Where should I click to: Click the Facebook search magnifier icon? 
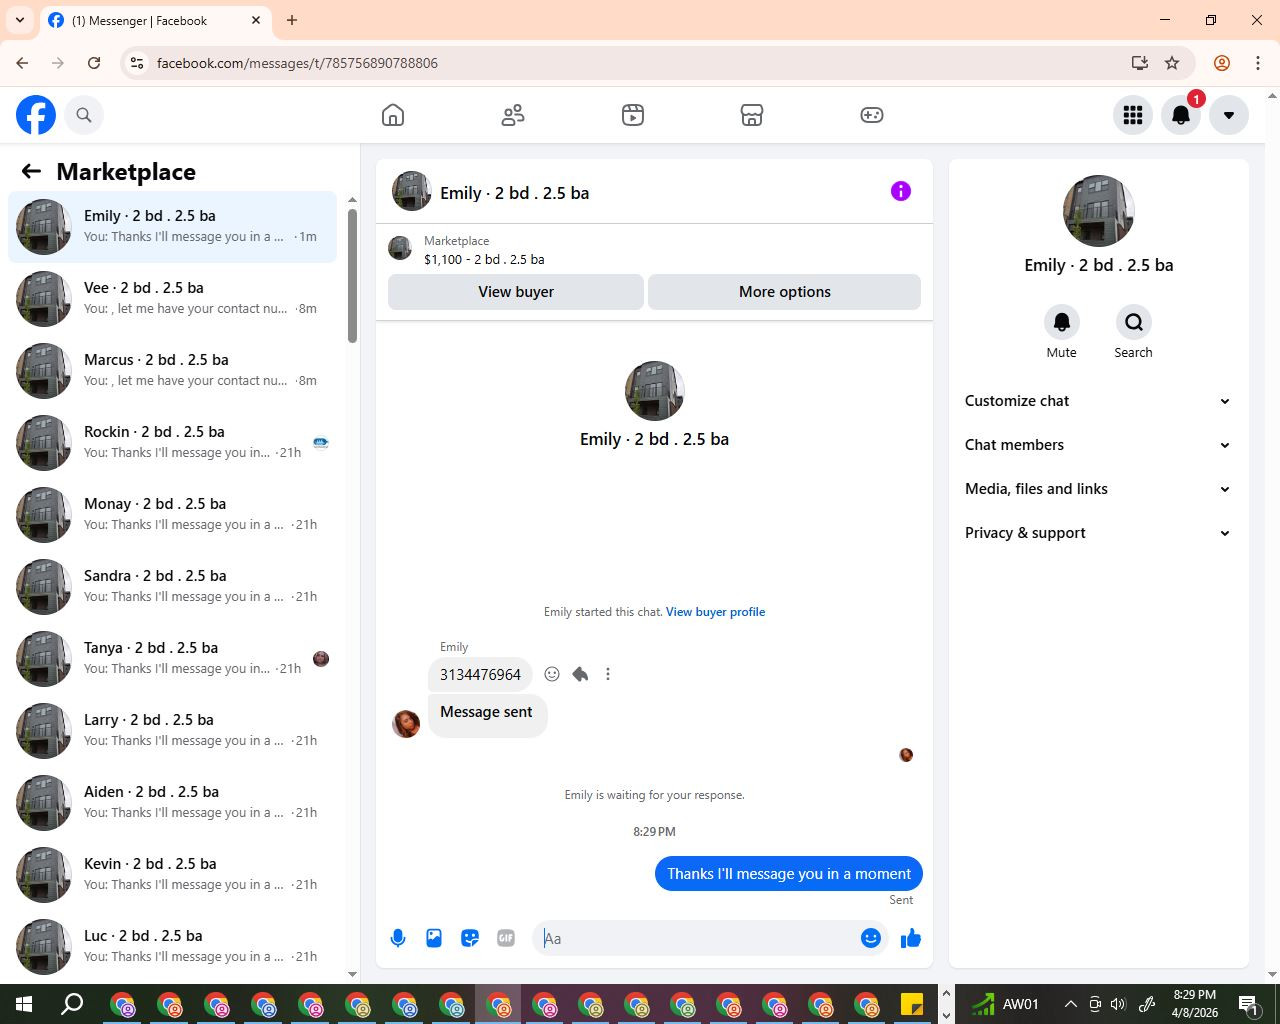click(x=84, y=115)
